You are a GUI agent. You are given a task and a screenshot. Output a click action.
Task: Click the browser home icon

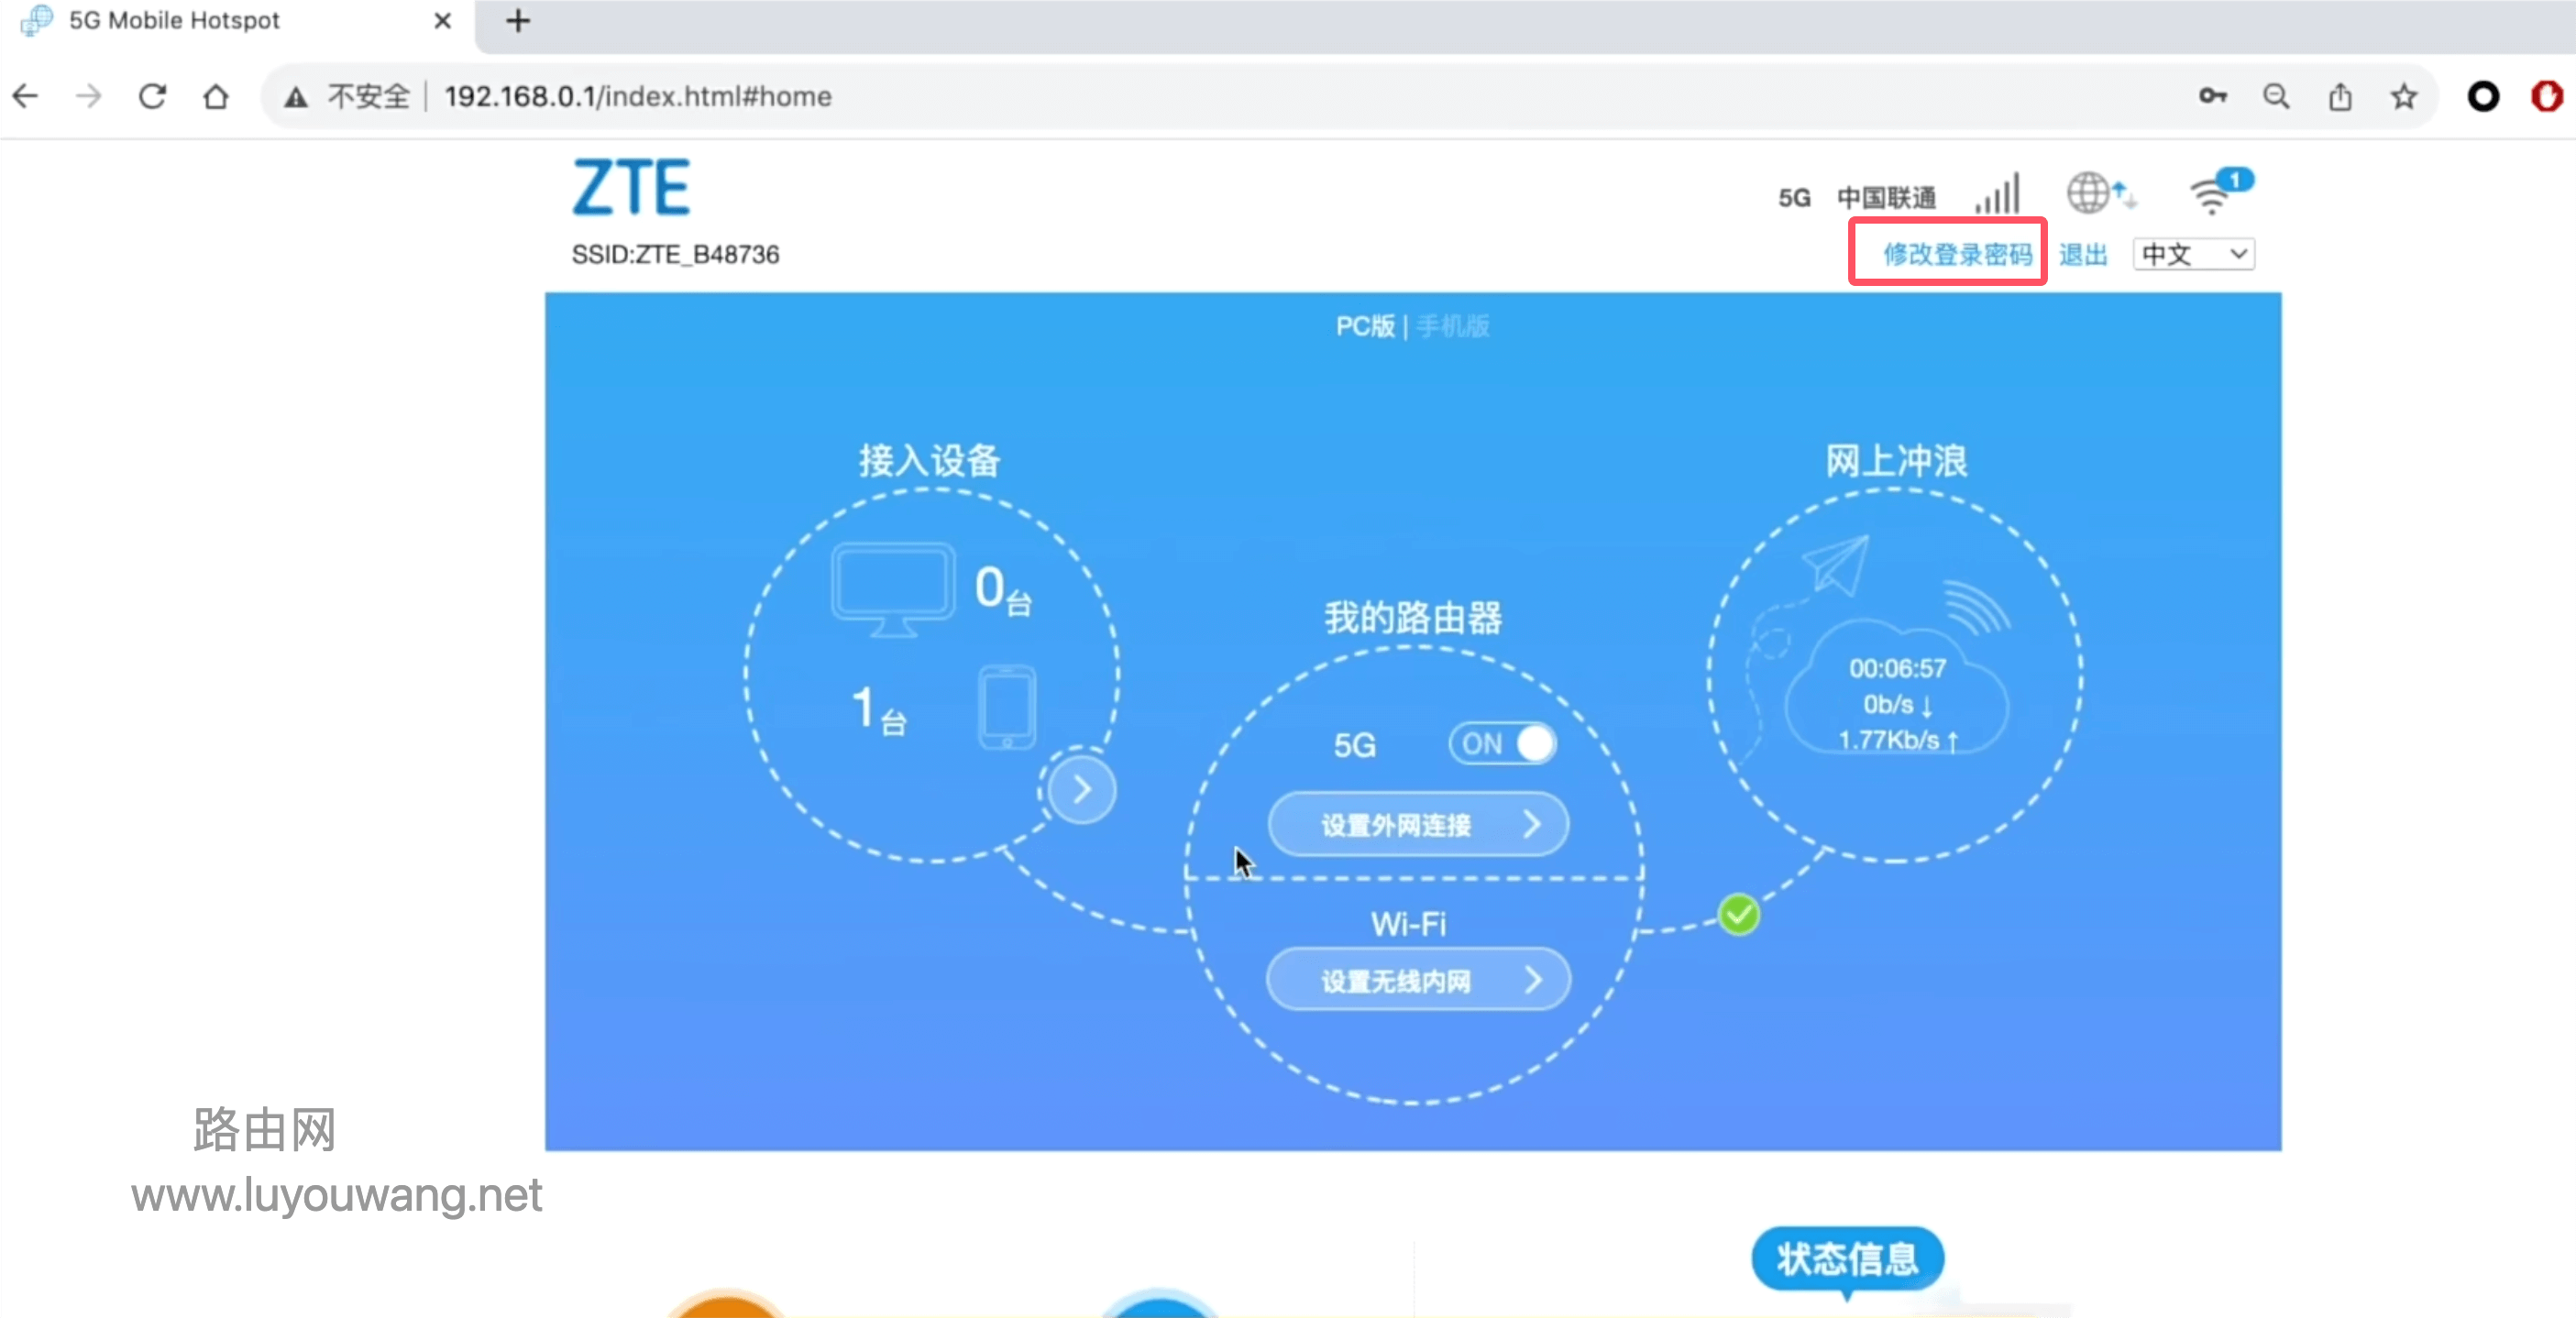pos(216,96)
